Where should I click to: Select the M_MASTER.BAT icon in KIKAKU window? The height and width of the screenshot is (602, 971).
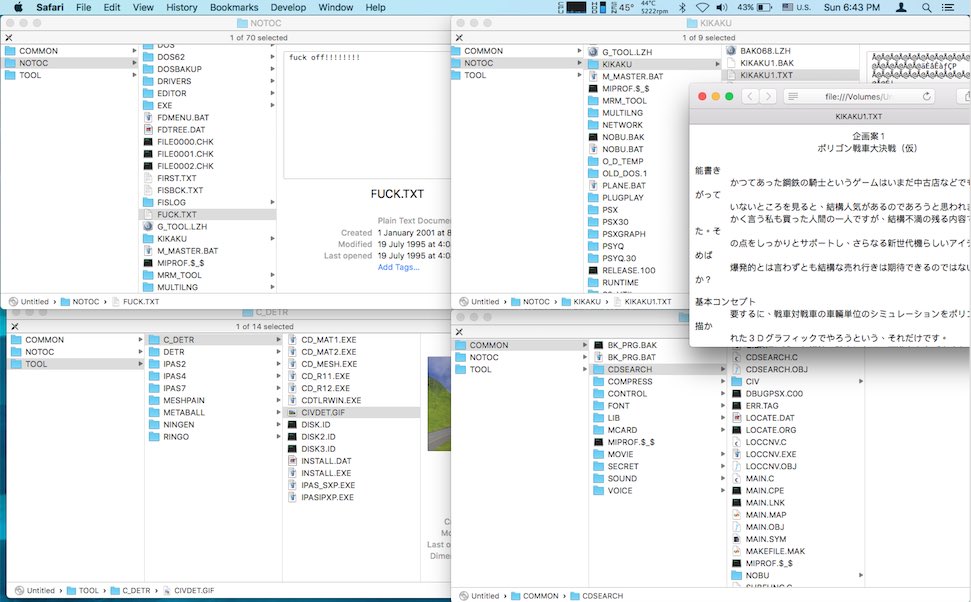(593, 76)
